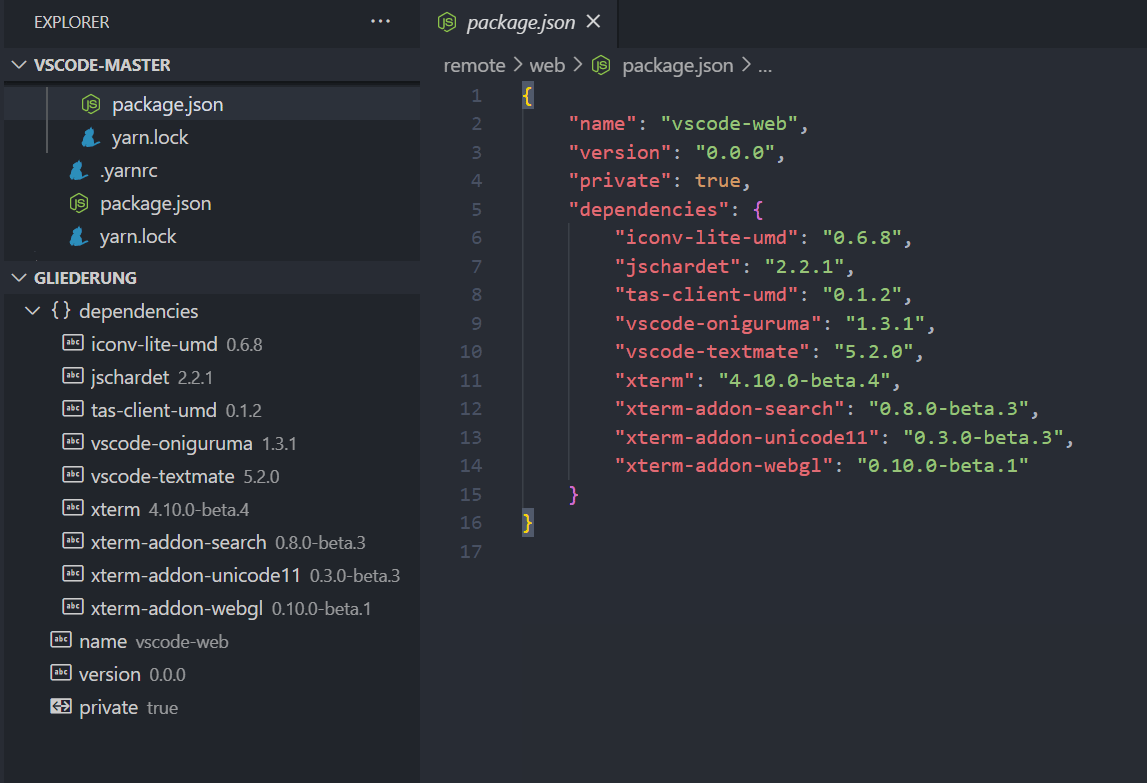Open the Explorer more actions menu

(380, 22)
